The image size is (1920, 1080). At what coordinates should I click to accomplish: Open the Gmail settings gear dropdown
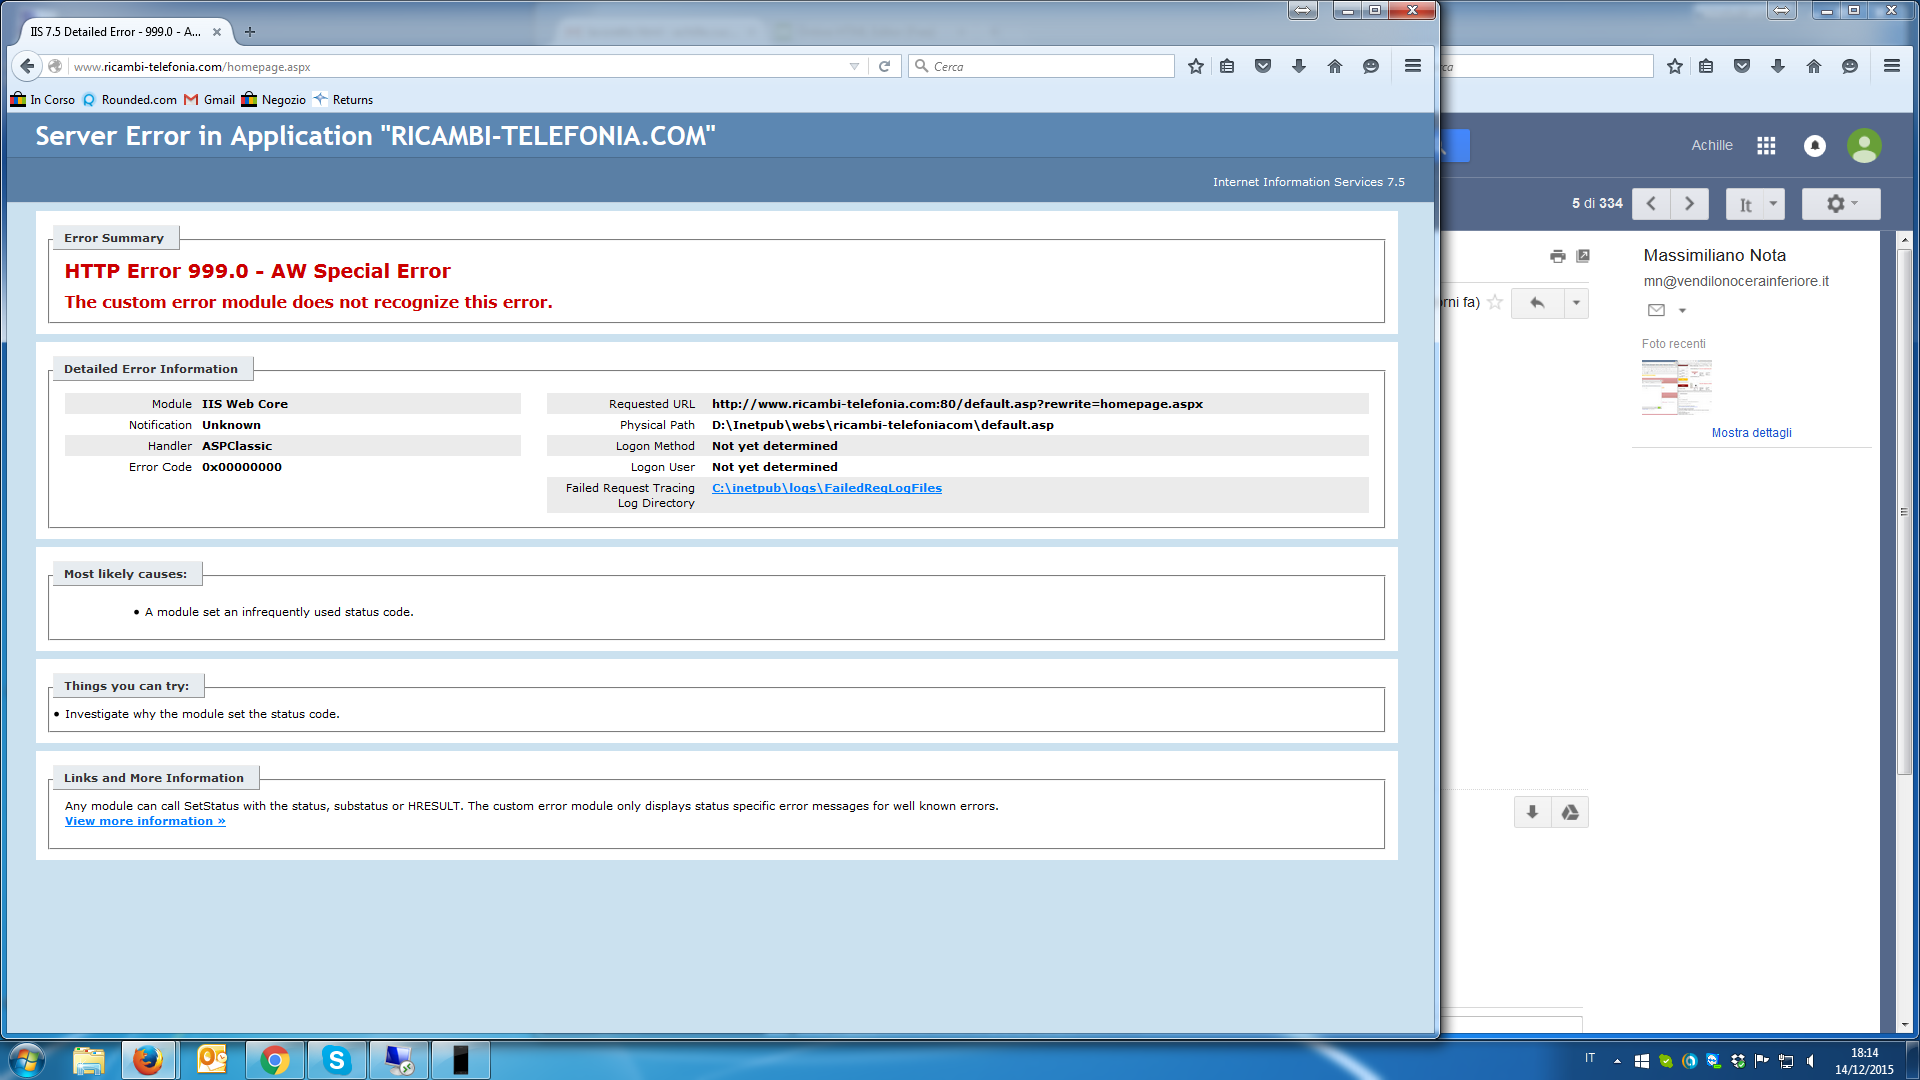pos(1840,204)
